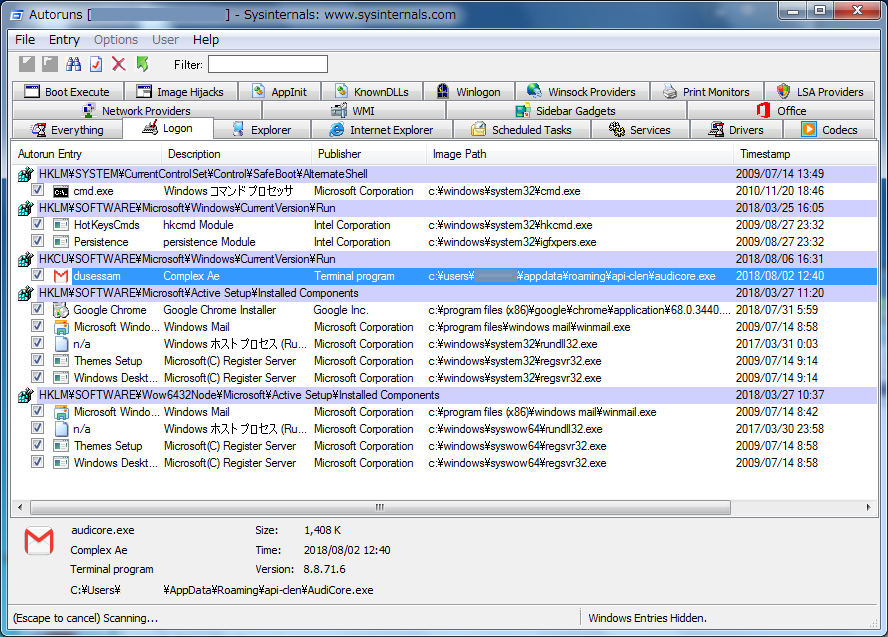Uncheck the rundll32.exe n/a entry under system32
This screenshot has height=637, width=888.
pos(37,343)
